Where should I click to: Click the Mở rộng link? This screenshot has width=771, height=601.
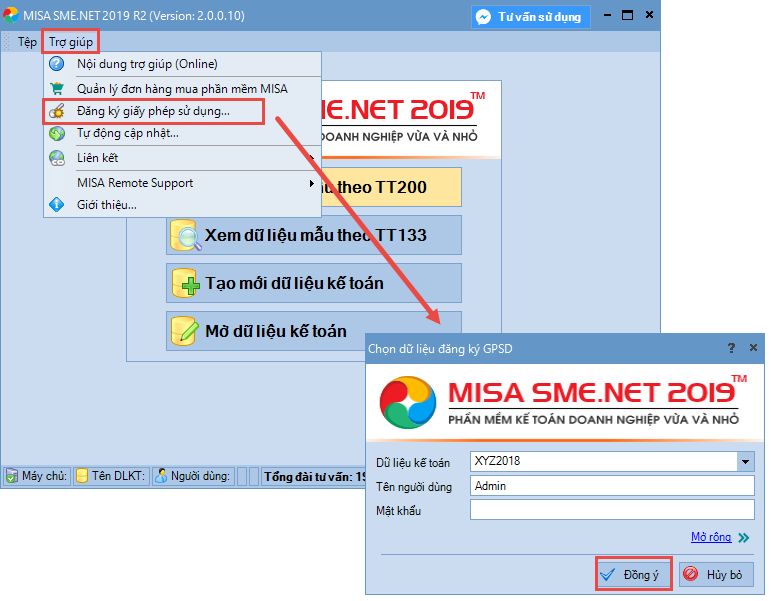(711, 537)
